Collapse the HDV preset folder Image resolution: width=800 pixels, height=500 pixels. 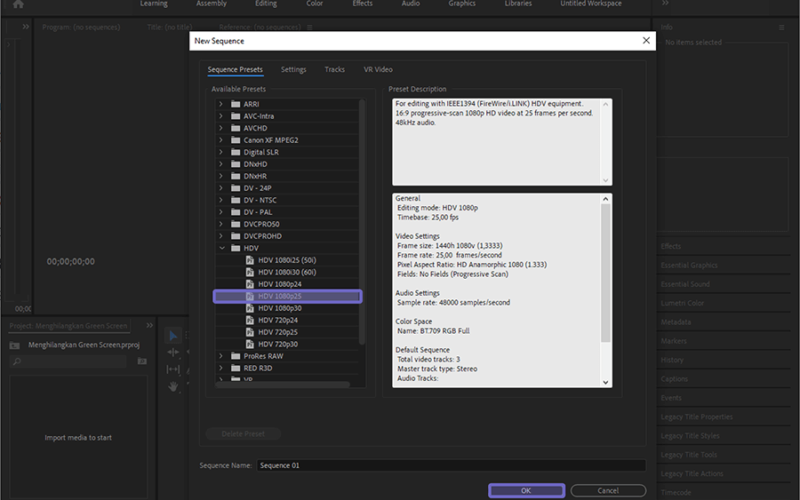(x=222, y=248)
